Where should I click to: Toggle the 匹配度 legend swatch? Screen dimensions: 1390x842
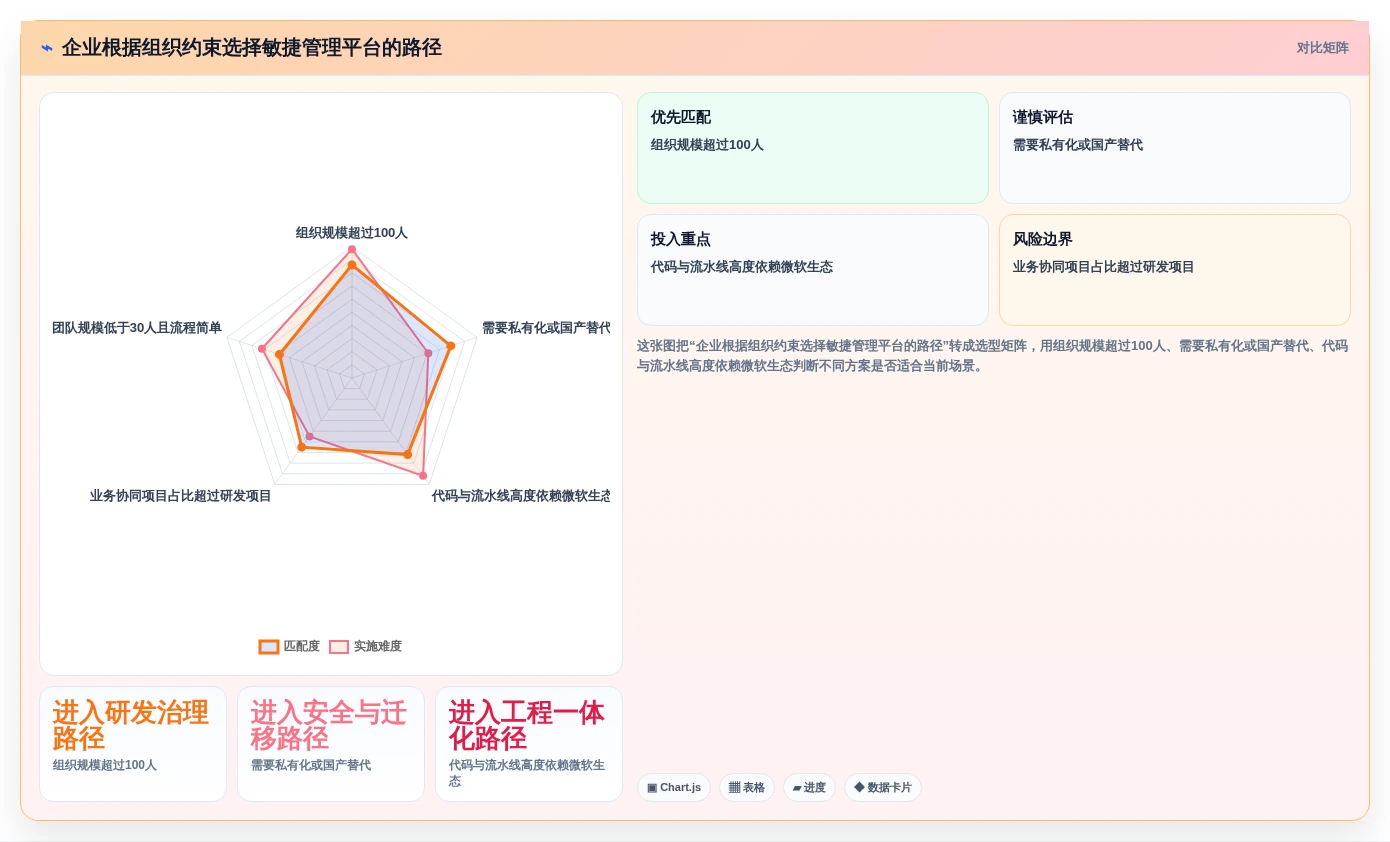[x=269, y=647]
